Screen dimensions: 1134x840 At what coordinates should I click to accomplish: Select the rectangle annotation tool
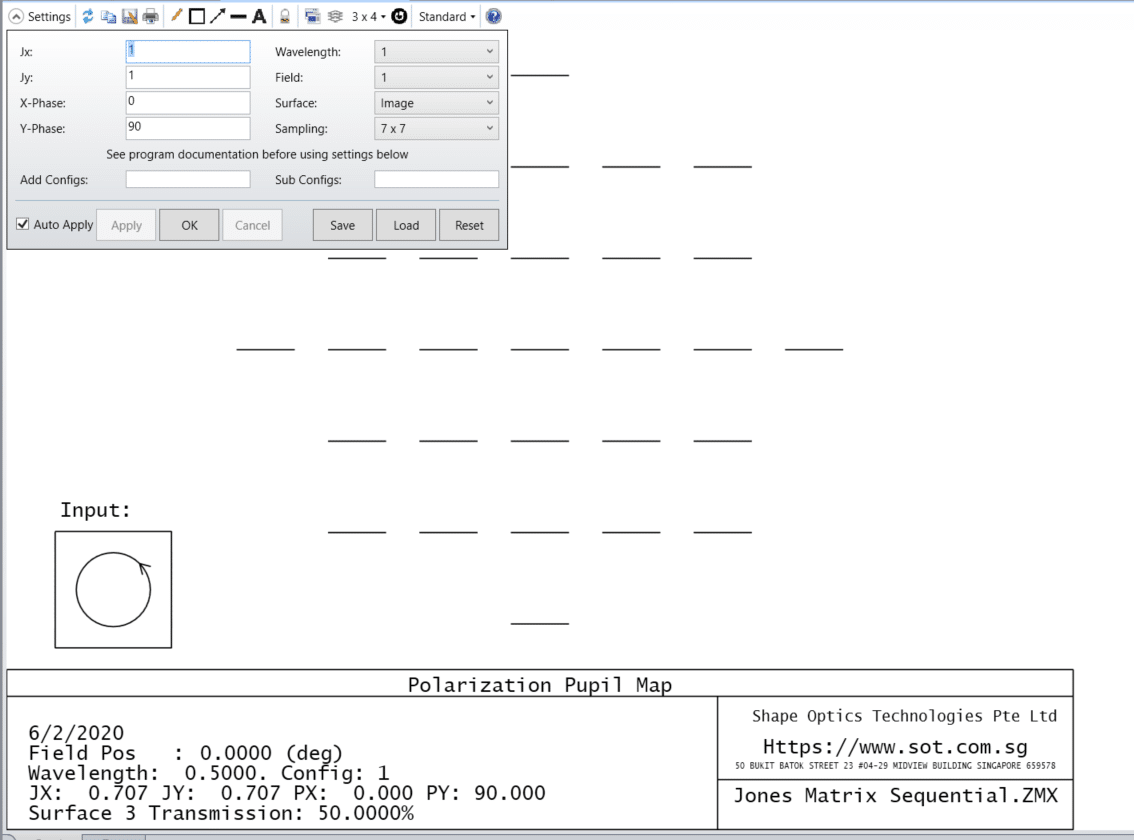pos(196,16)
